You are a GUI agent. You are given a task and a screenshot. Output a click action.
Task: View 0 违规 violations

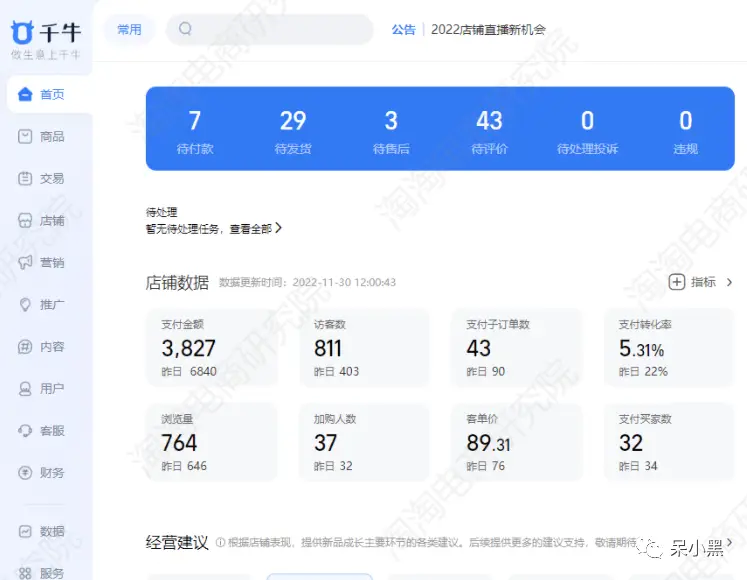tap(686, 131)
